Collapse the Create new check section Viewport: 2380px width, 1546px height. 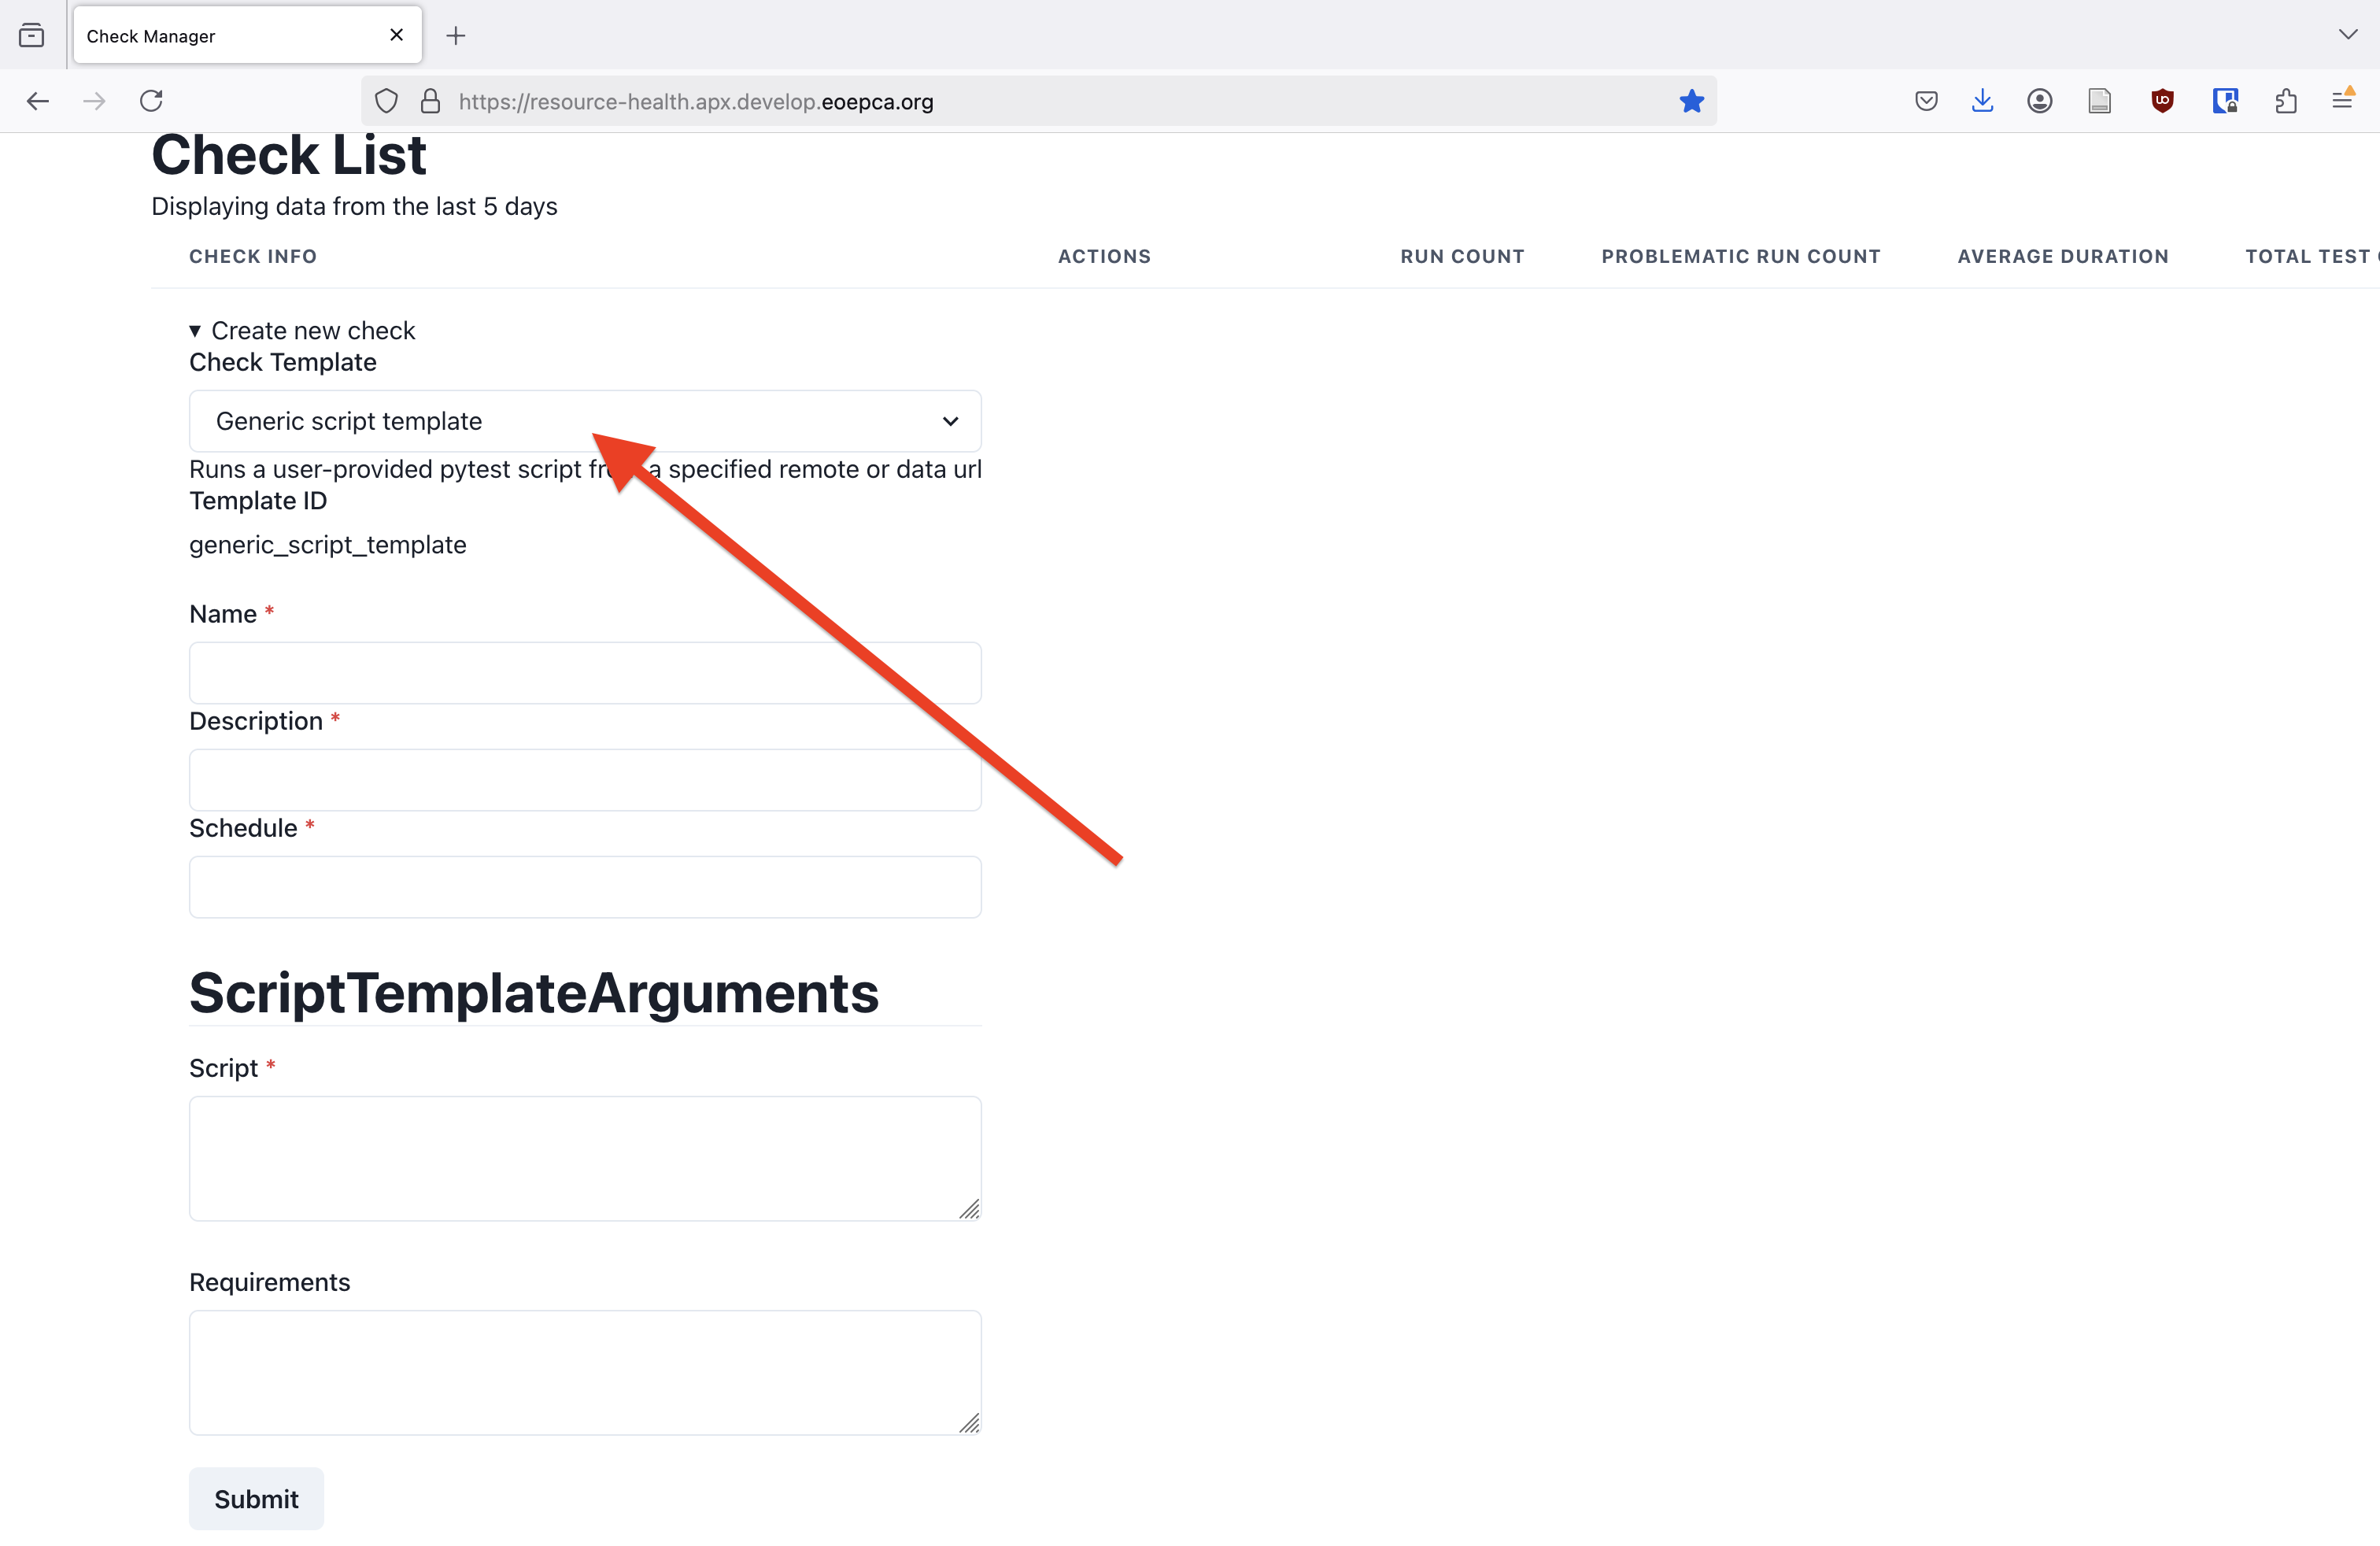[x=302, y=331]
